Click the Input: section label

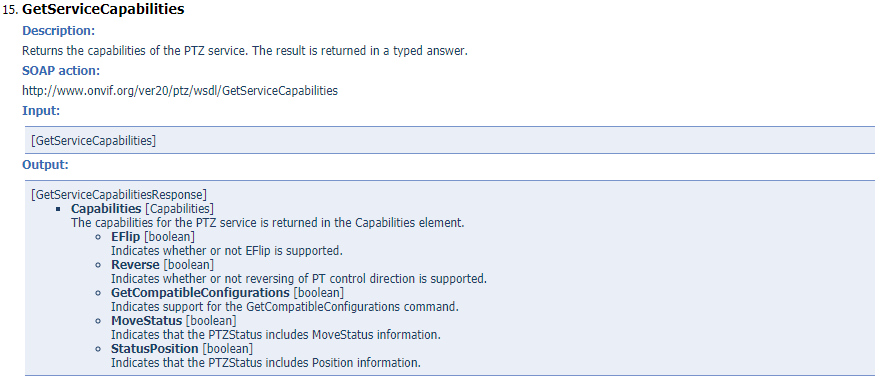(x=41, y=111)
